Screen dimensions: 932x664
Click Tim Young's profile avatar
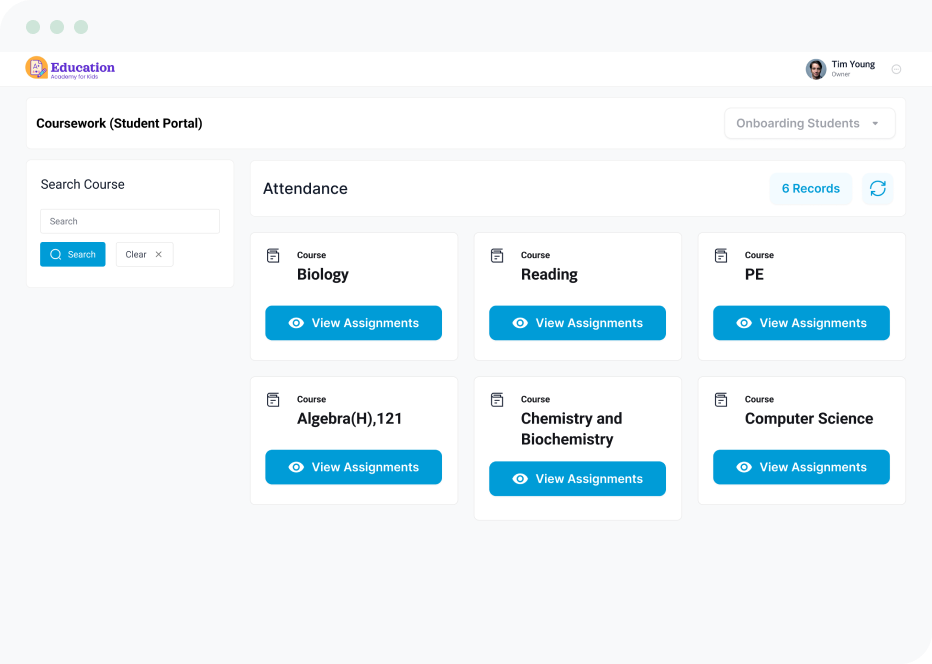tap(816, 69)
